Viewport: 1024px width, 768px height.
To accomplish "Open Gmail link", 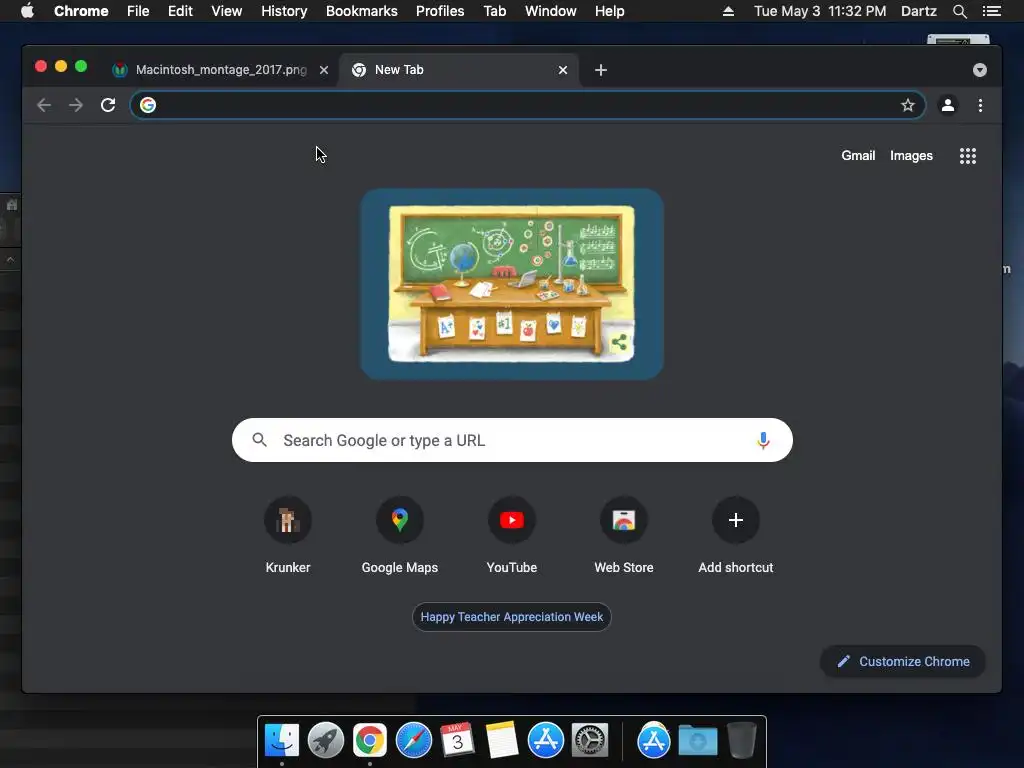I will (x=858, y=155).
